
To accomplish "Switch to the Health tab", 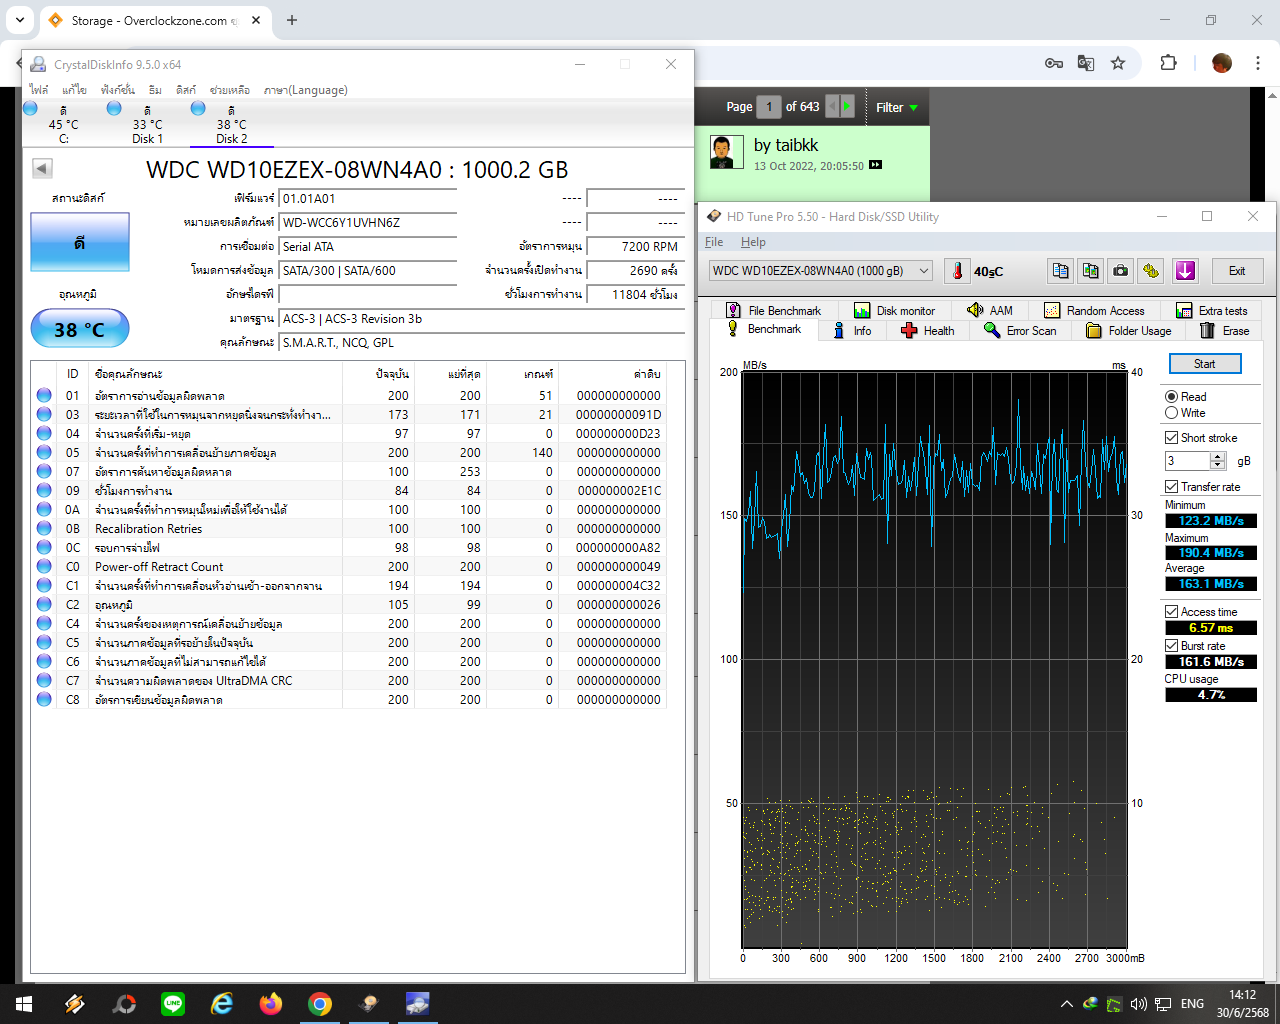I will (927, 331).
